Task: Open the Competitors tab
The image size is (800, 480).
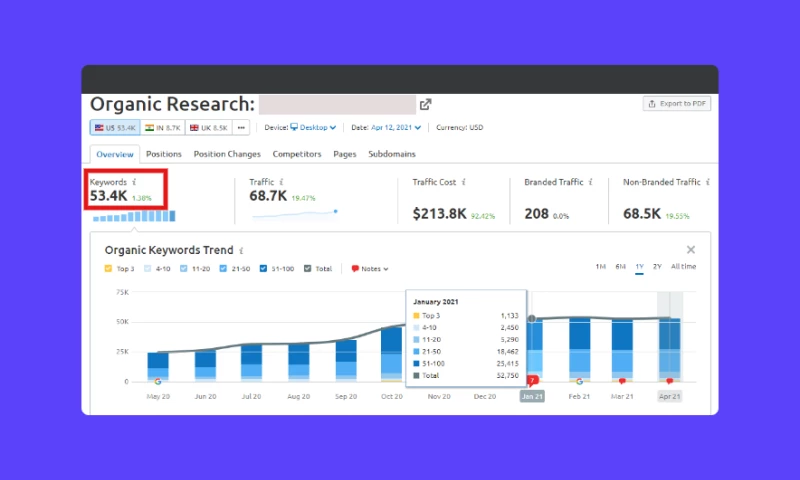Action: click(x=297, y=154)
